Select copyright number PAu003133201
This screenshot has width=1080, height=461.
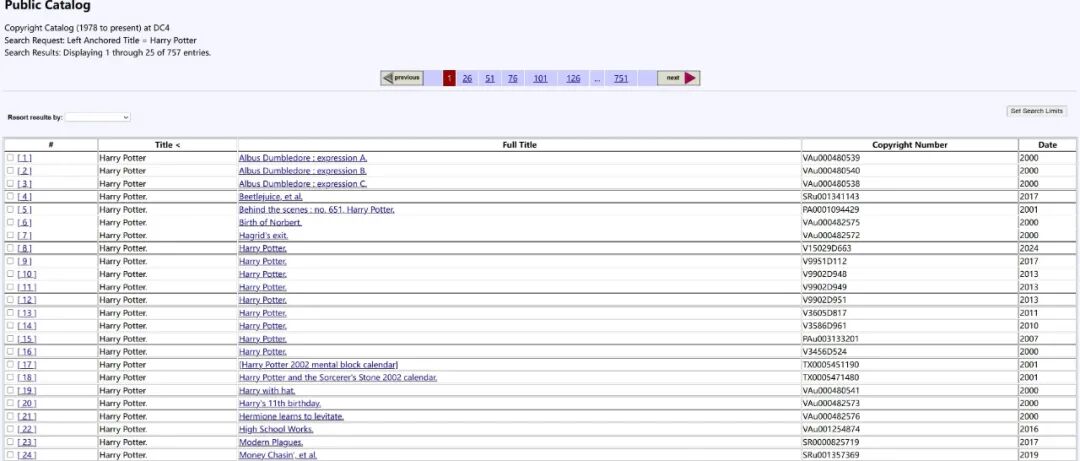tap(831, 339)
